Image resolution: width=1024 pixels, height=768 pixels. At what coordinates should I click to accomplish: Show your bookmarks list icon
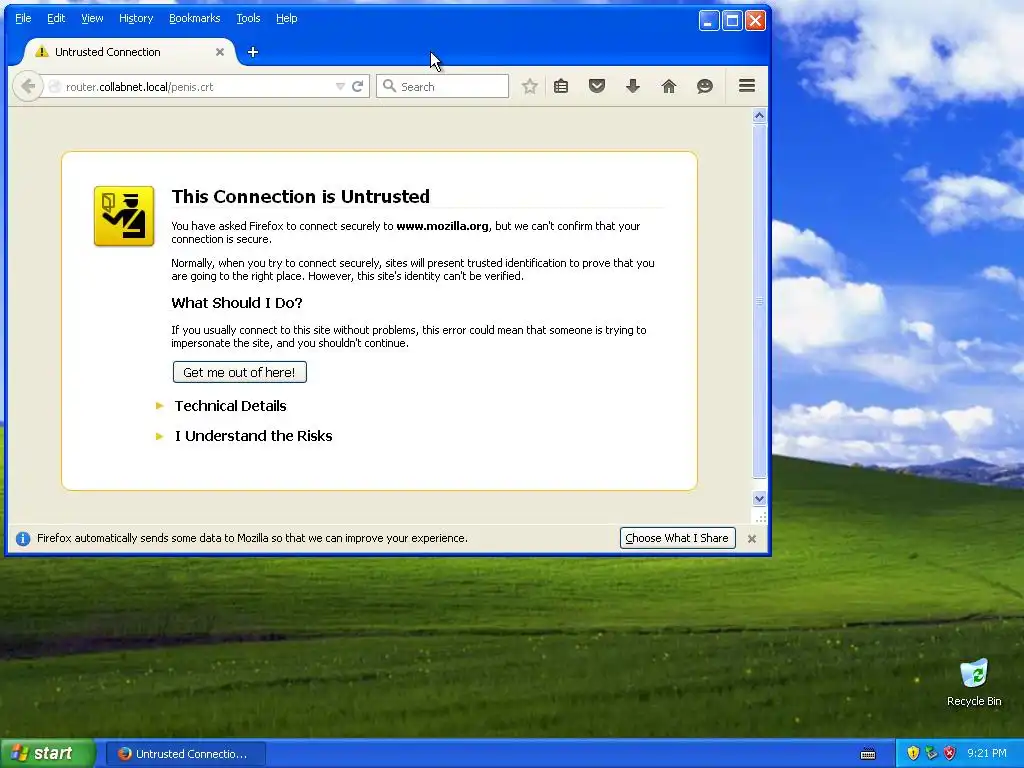pos(561,86)
